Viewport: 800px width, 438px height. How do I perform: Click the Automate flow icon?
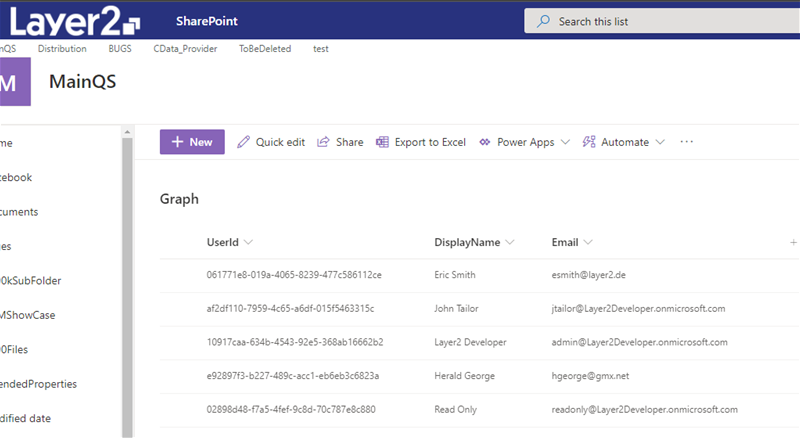click(x=589, y=142)
